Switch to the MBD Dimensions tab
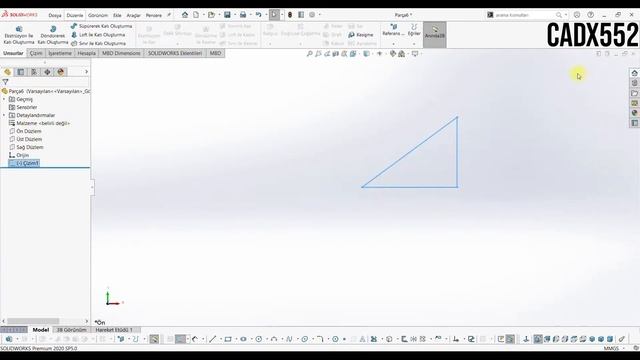The width and height of the screenshot is (640, 360). 121,53
